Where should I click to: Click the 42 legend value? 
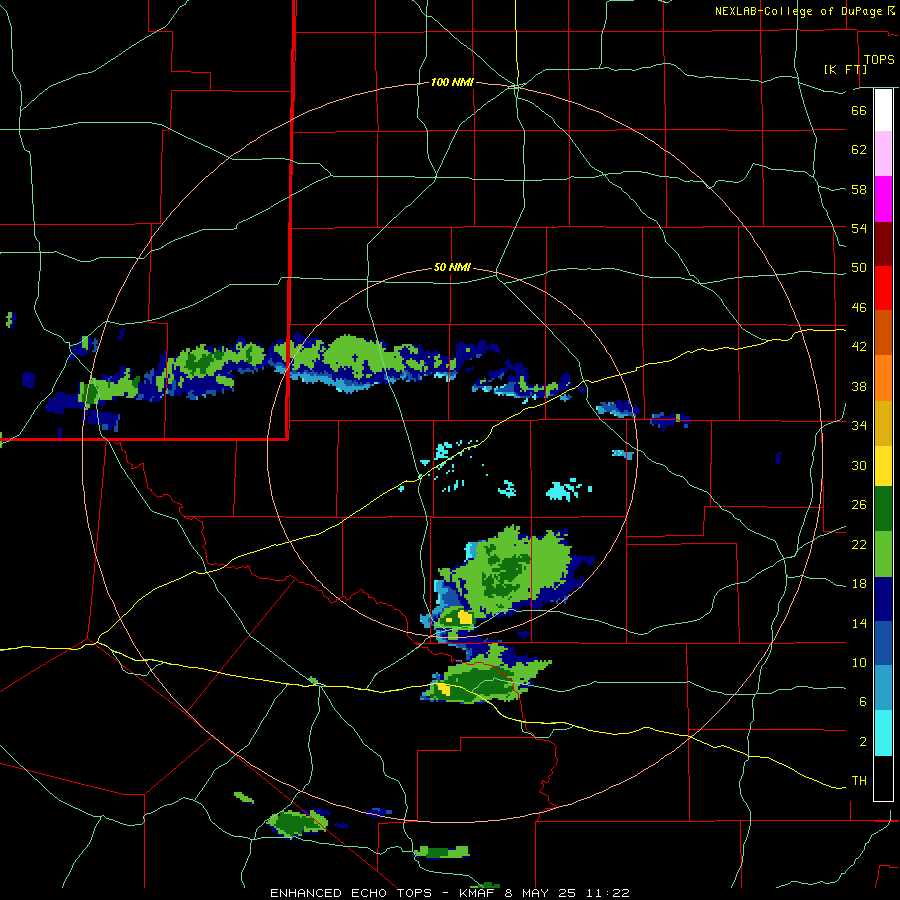[x=859, y=346]
